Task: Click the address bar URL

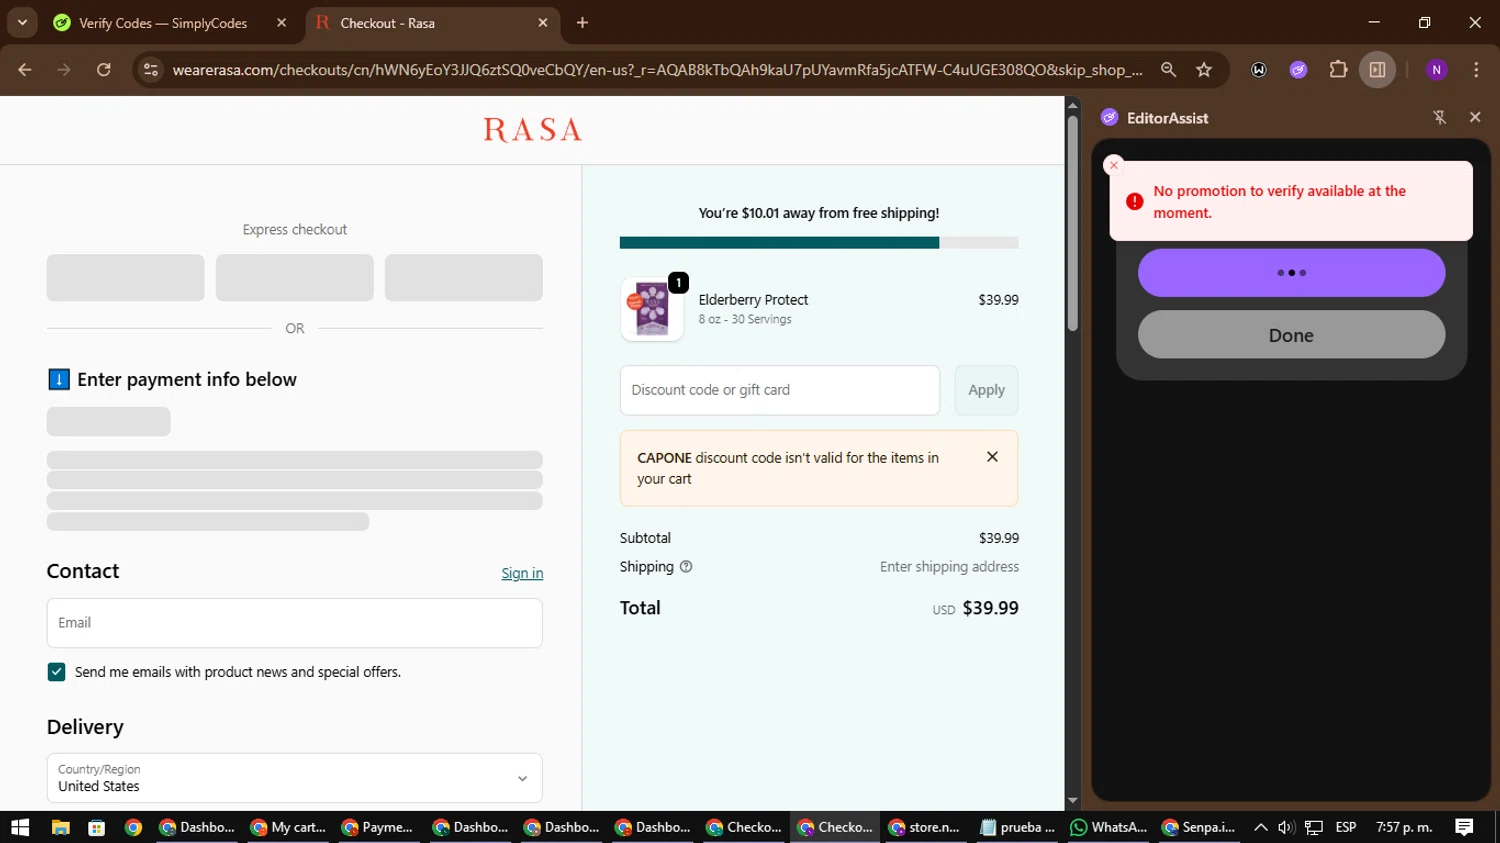Action: pyautogui.click(x=657, y=70)
